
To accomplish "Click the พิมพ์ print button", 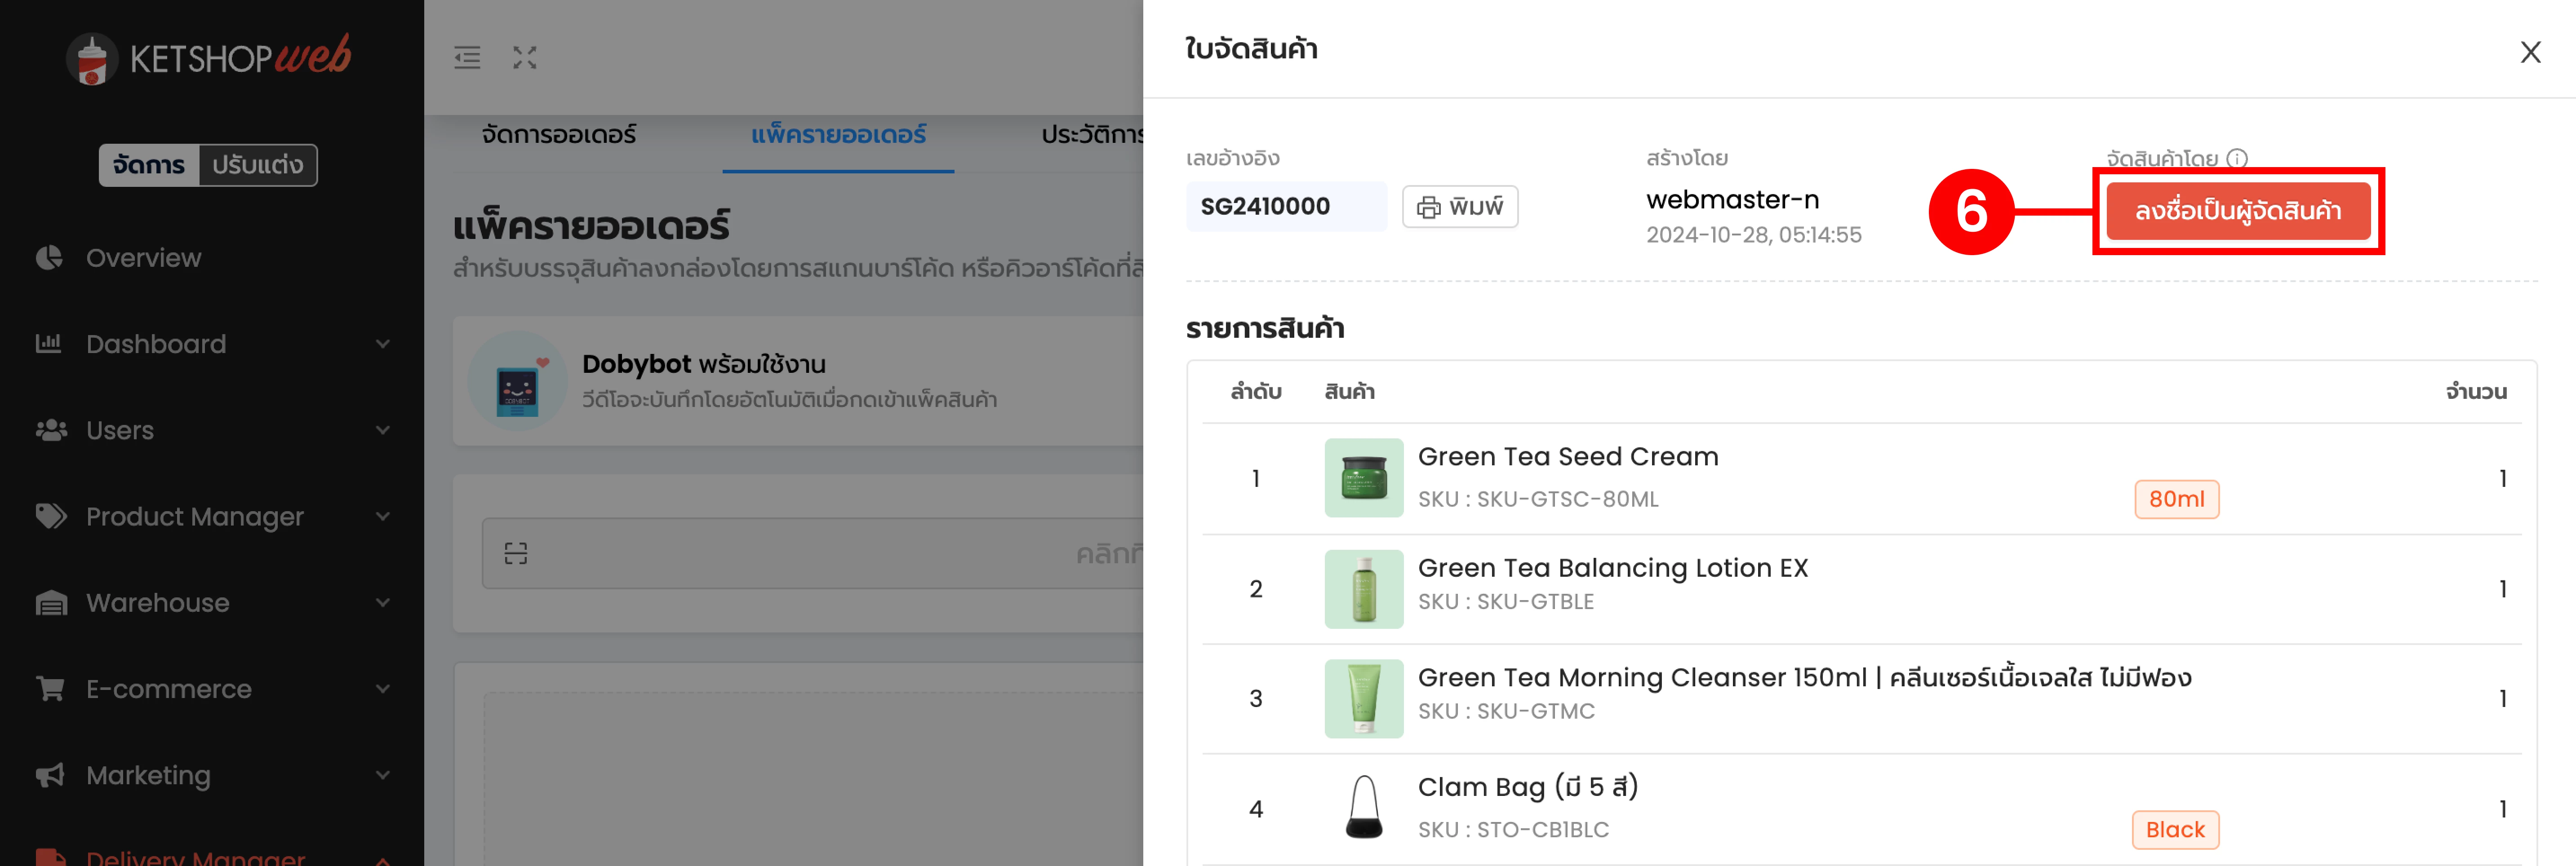I will (x=1460, y=207).
